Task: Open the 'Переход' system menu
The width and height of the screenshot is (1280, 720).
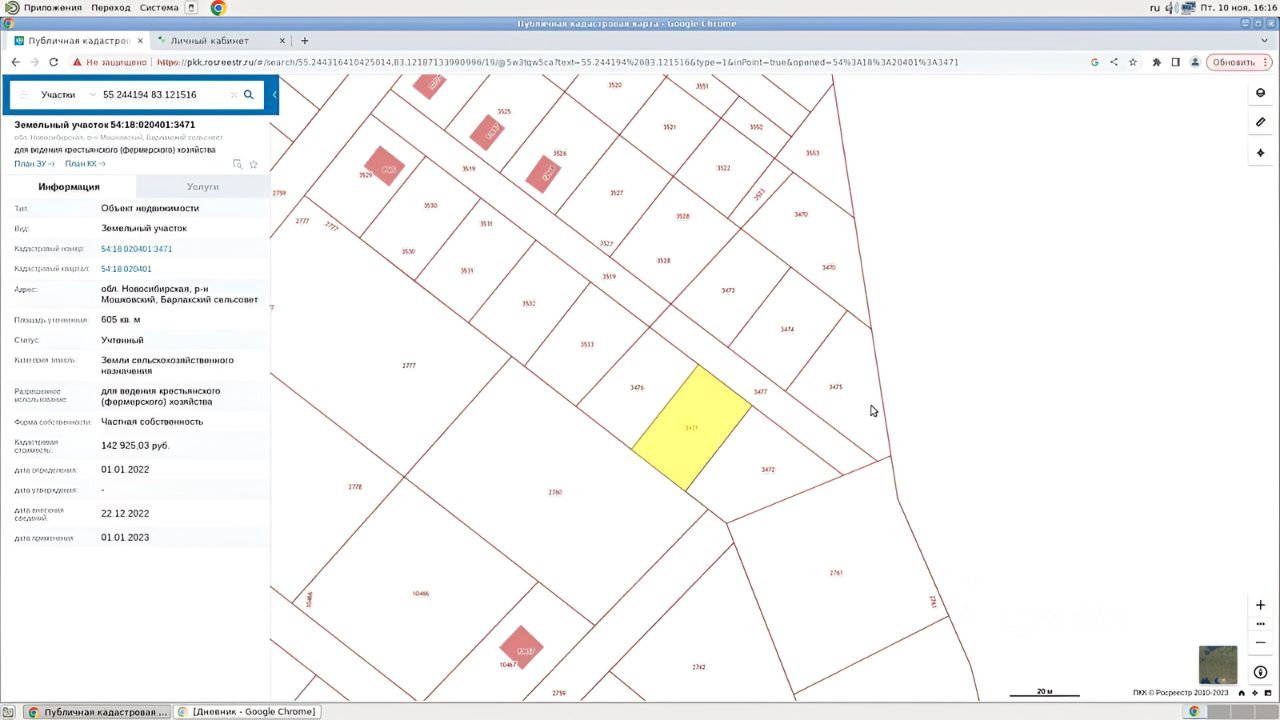Action: tap(111, 8)
